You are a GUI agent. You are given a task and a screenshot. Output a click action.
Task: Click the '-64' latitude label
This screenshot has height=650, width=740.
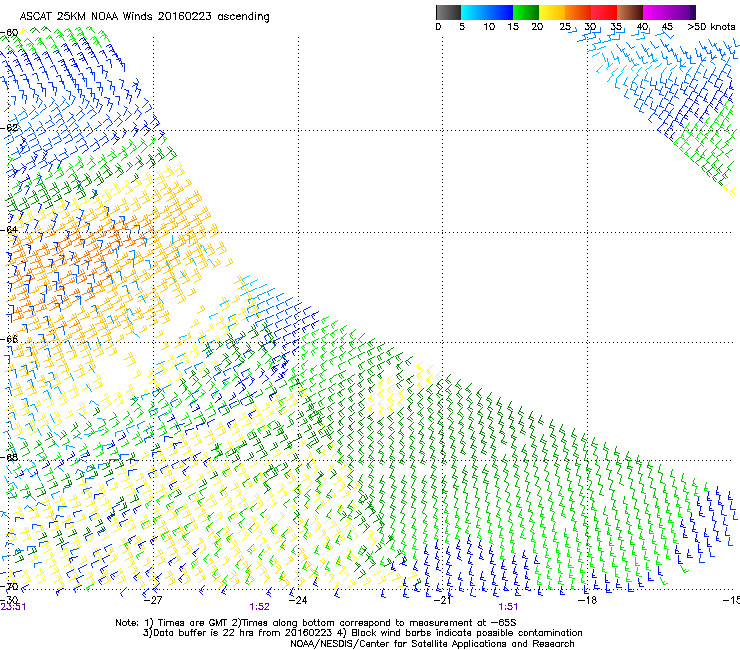coord(9,230)
